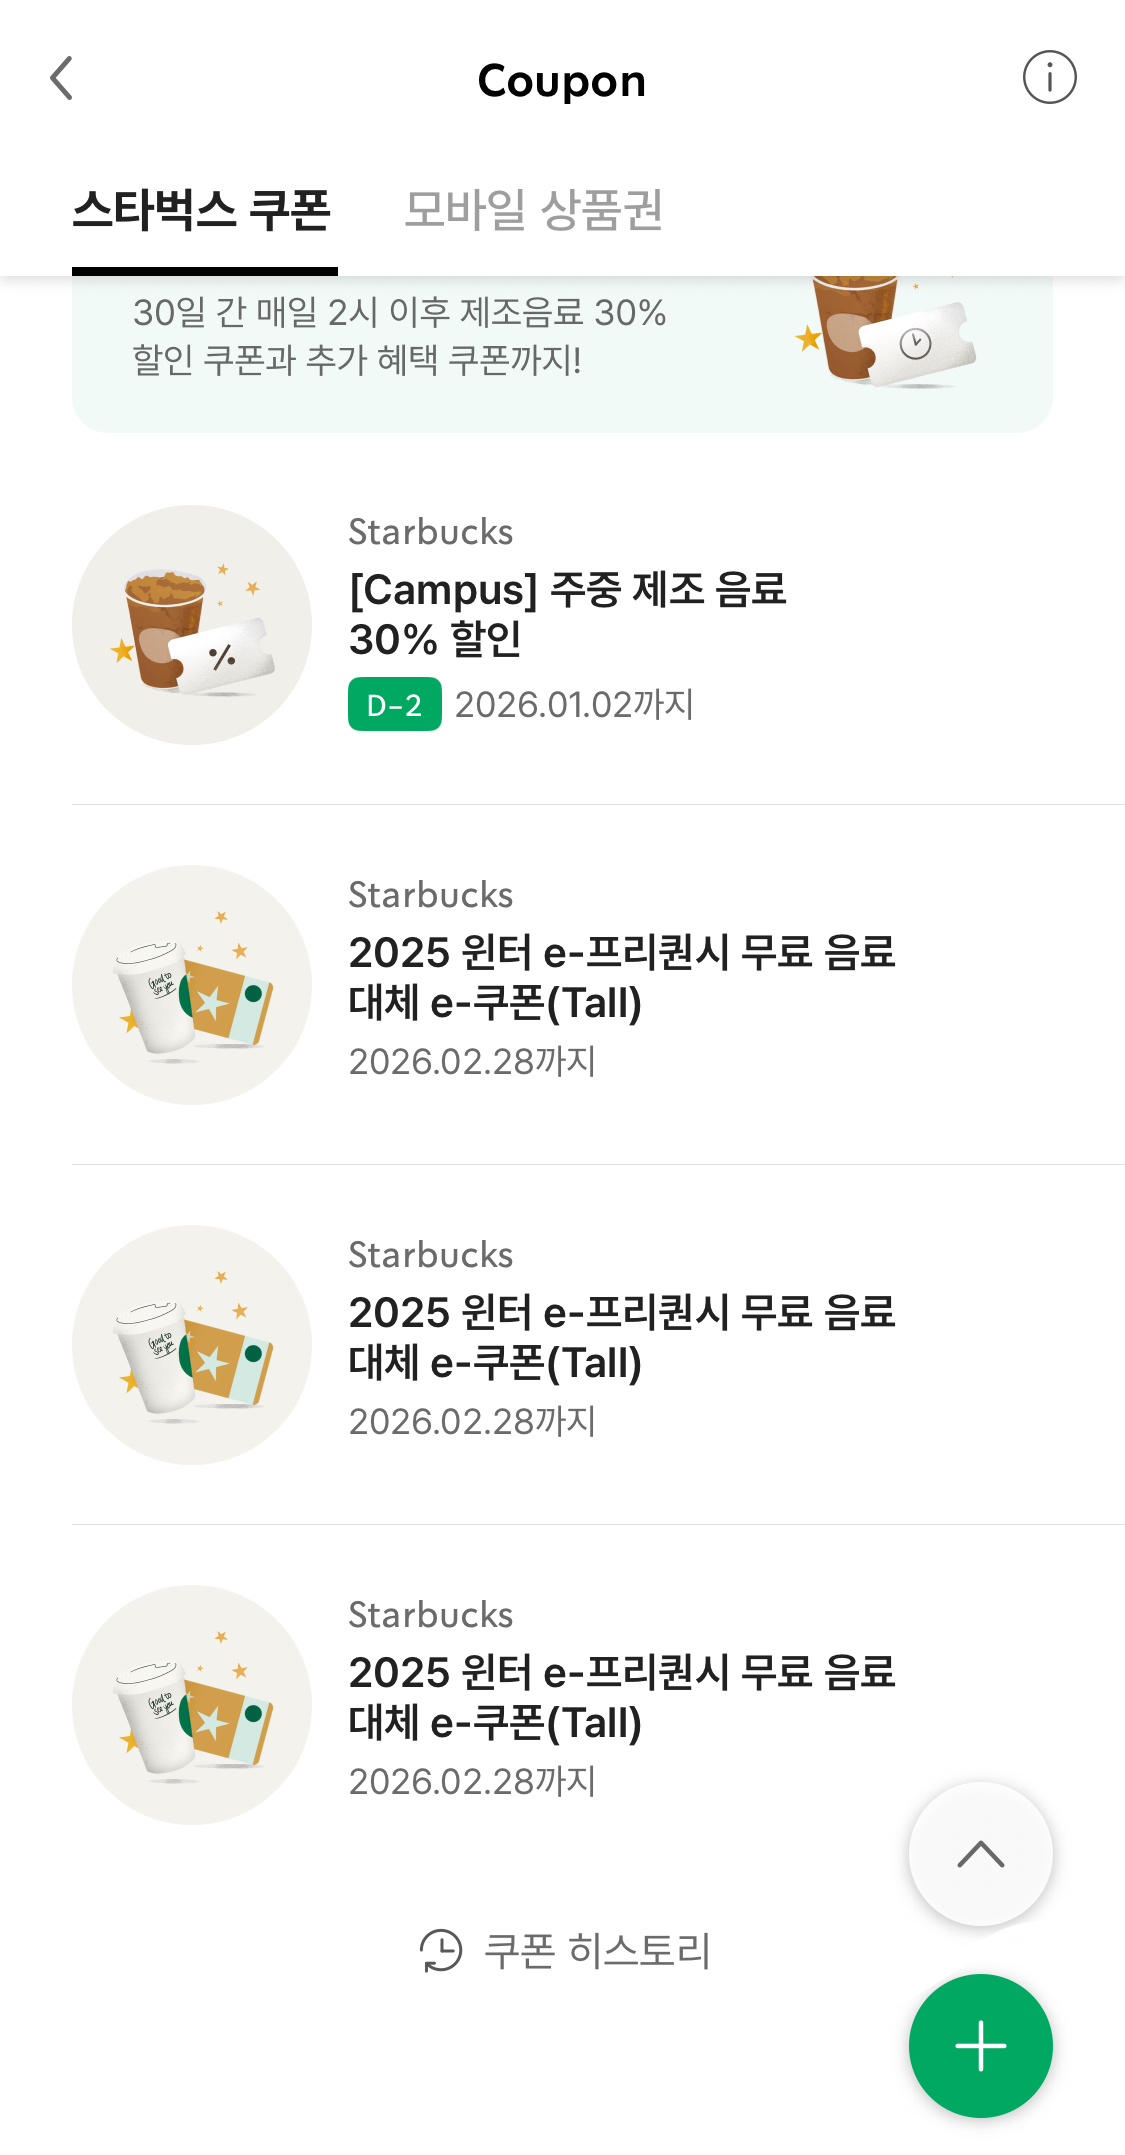Tap the back arrow icon

(62, 78)
